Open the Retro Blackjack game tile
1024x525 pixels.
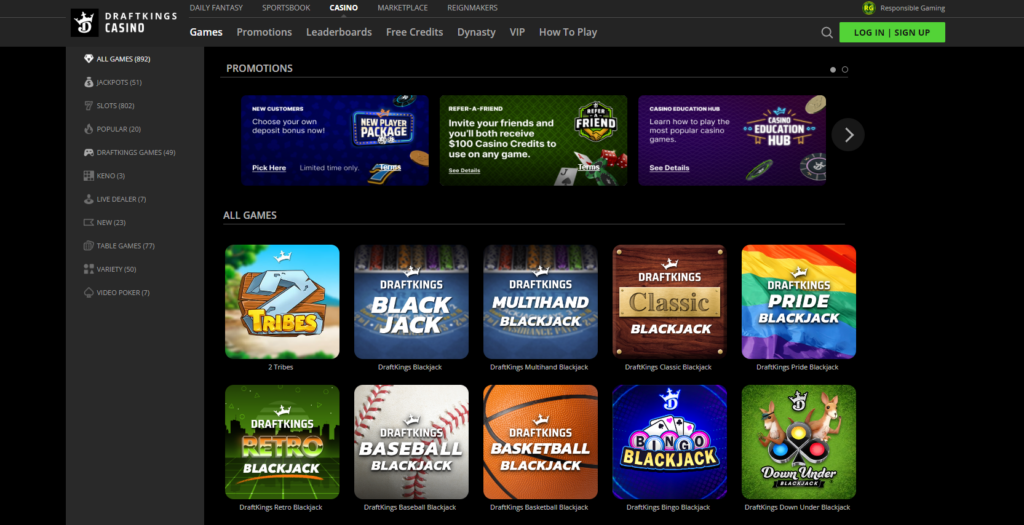[282, 442]
